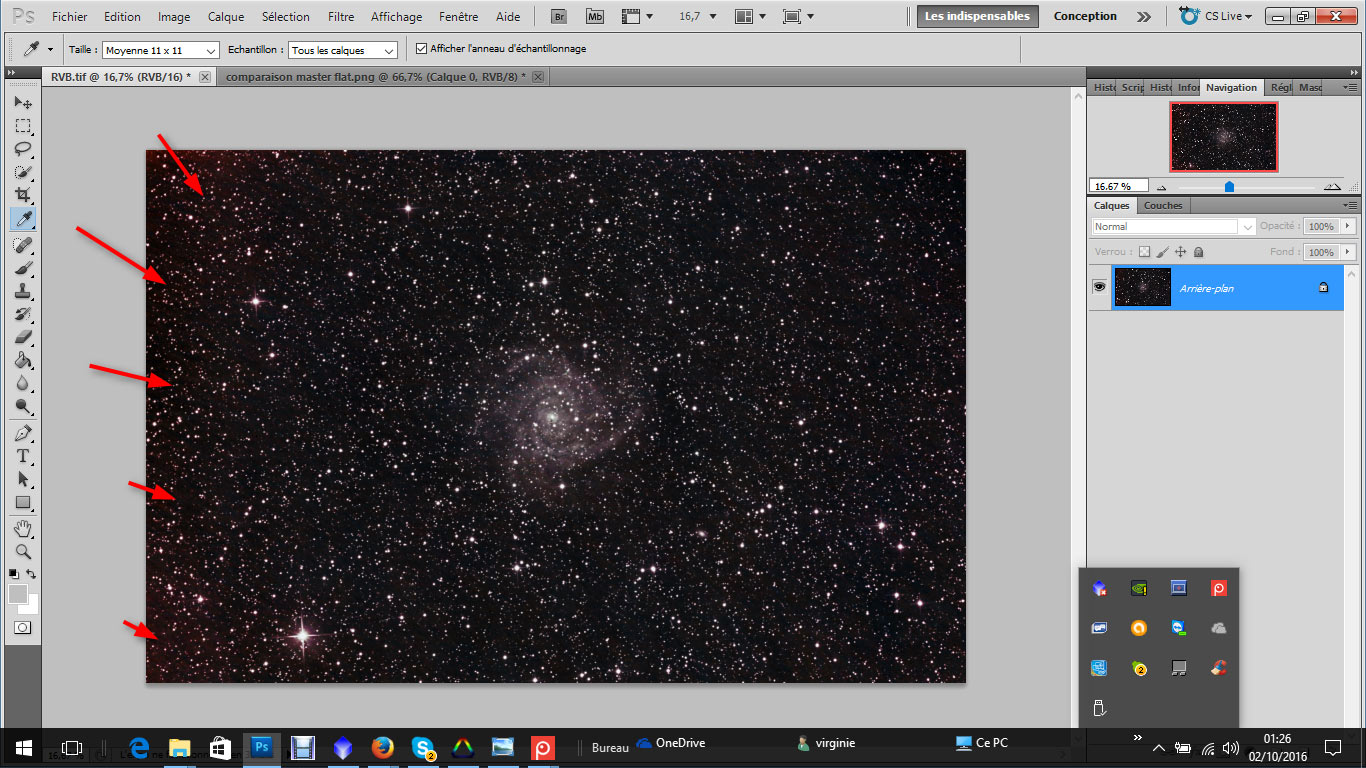Activate the Hand tool
This screenshot has height=768, width=1366.
point(22,528)
